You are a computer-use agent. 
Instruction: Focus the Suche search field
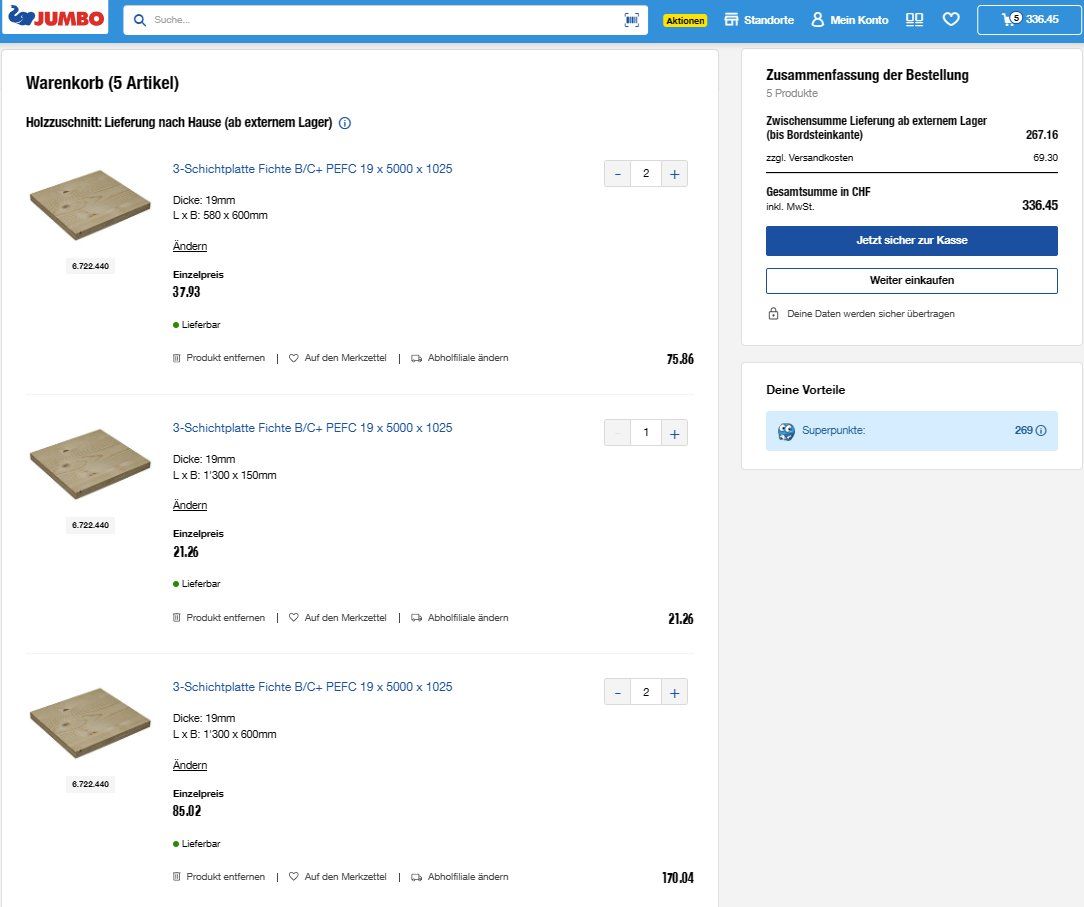pyautogui.click(x=385, y=20)
